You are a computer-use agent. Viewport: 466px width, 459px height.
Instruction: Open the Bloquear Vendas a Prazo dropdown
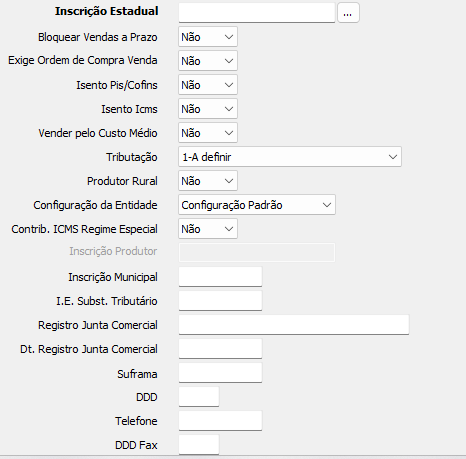tap(208, 37)
